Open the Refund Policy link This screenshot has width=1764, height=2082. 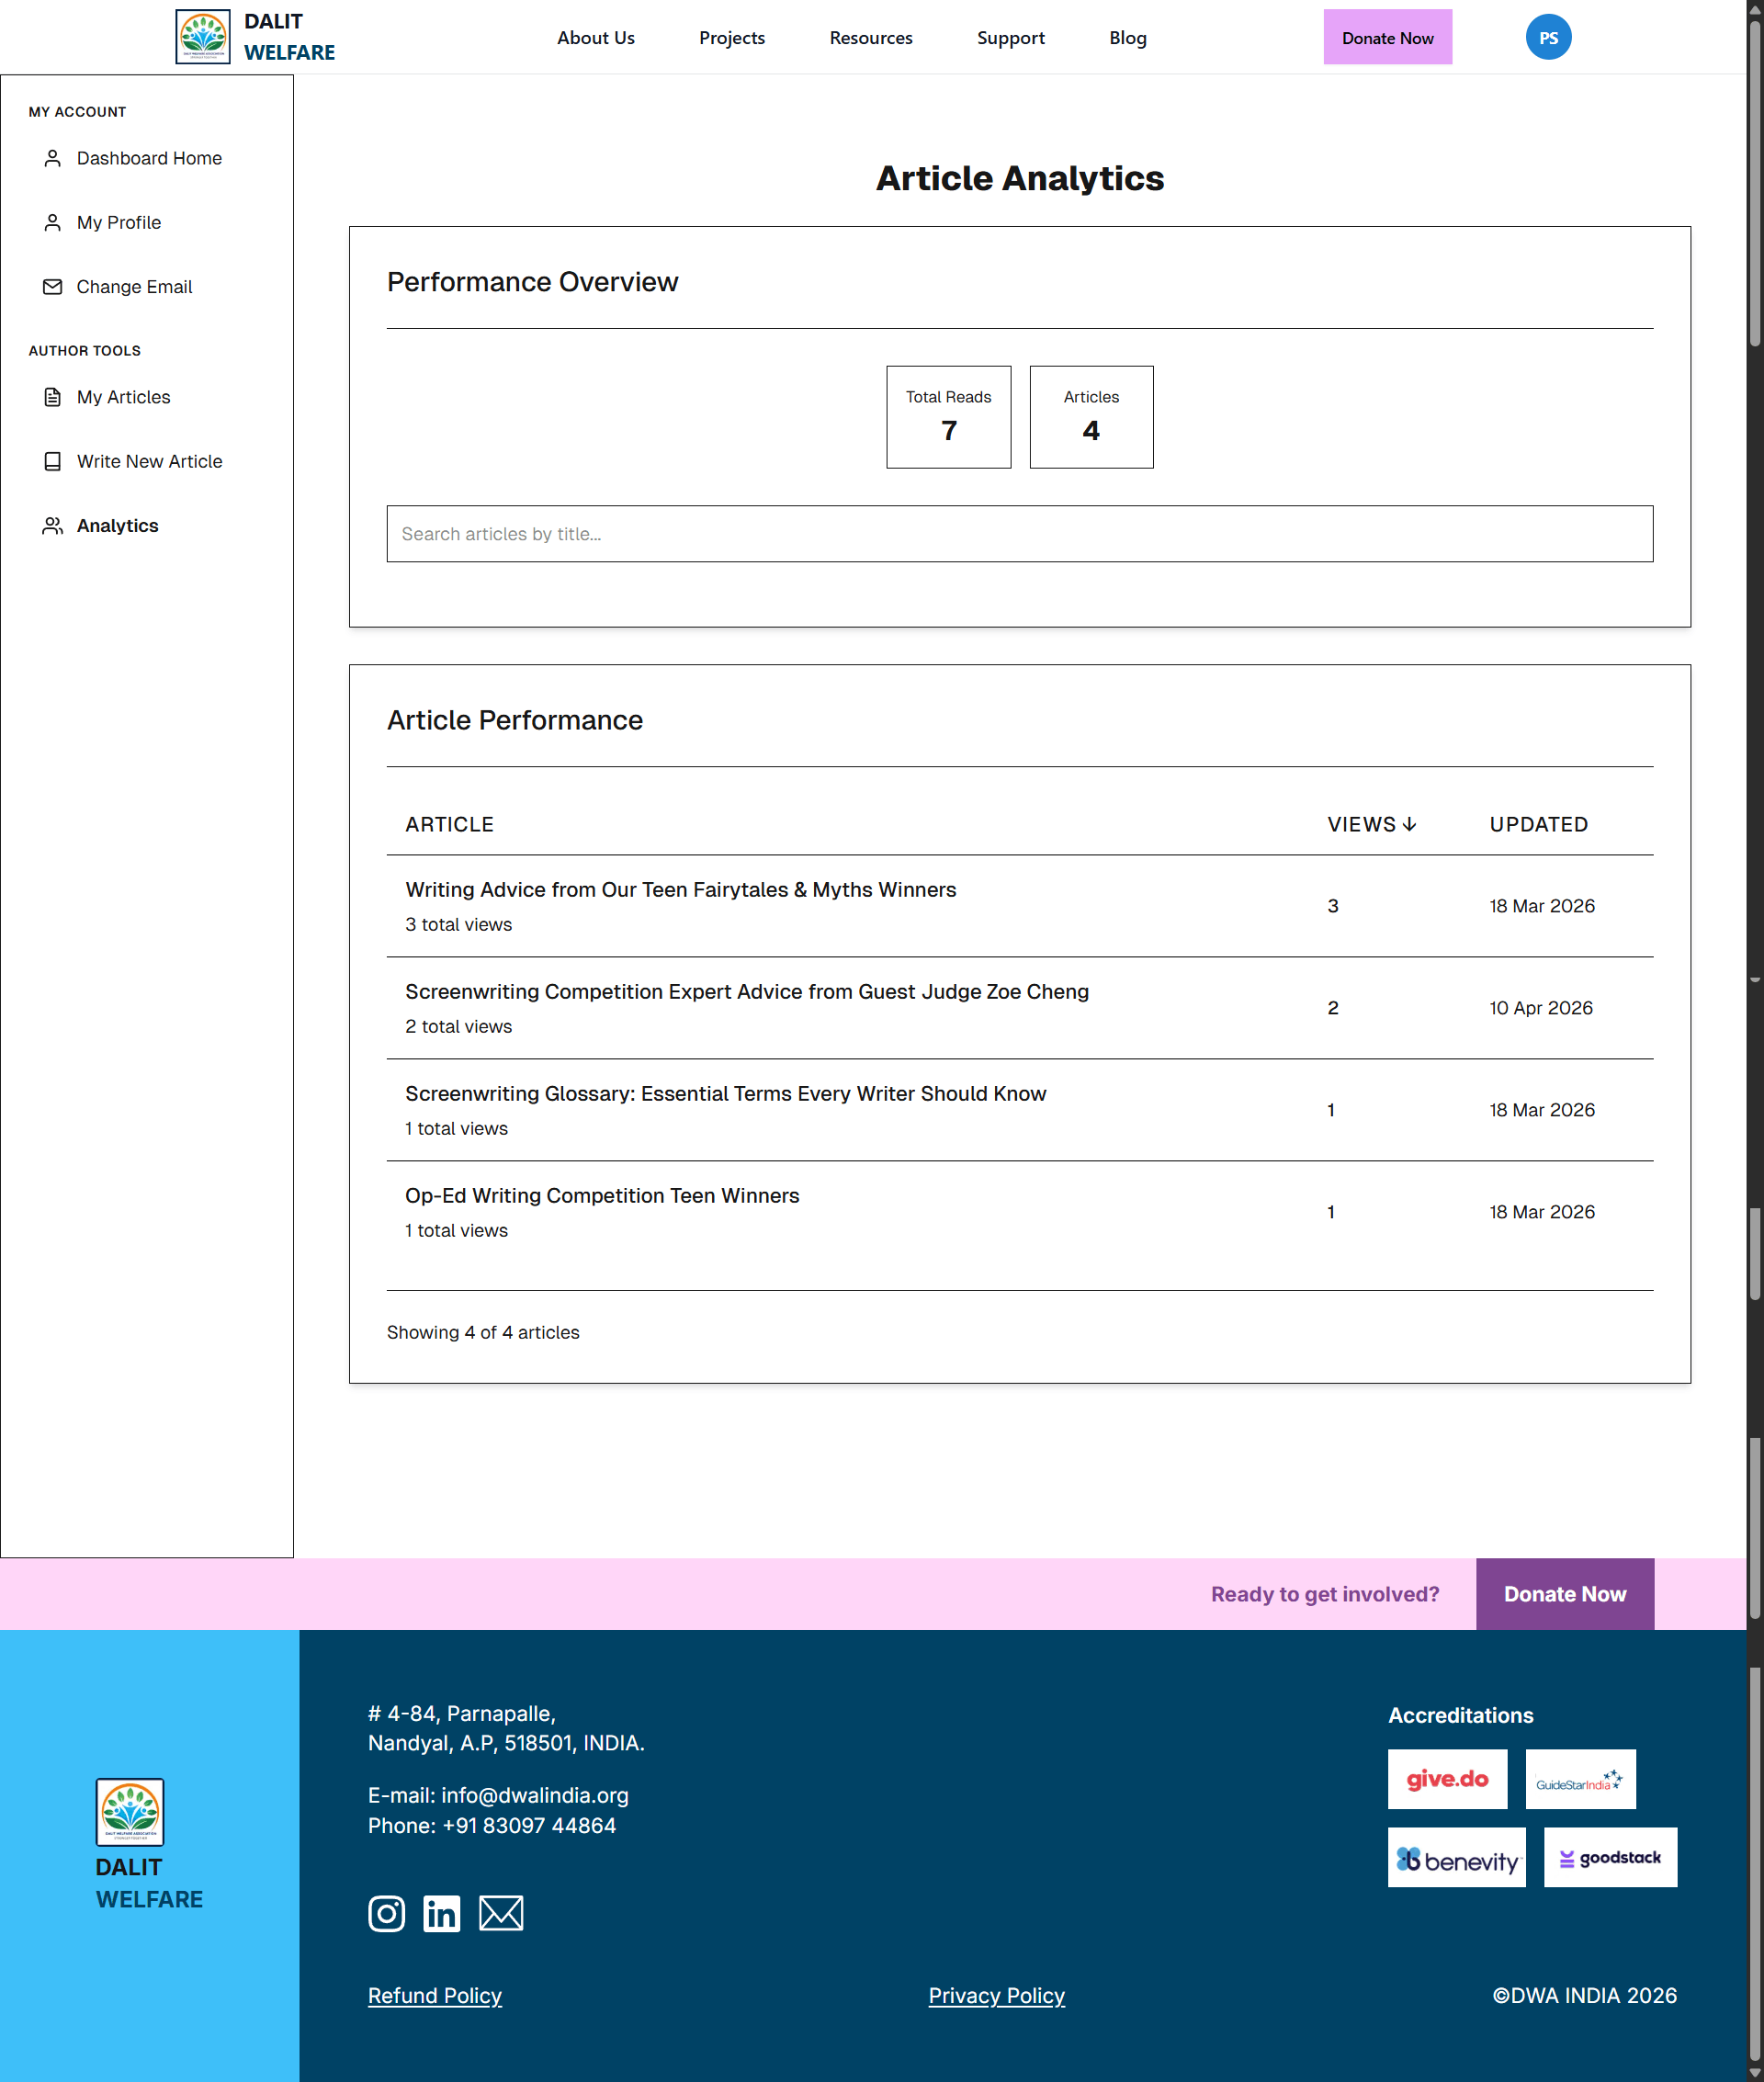click(x=435, y=1996)
